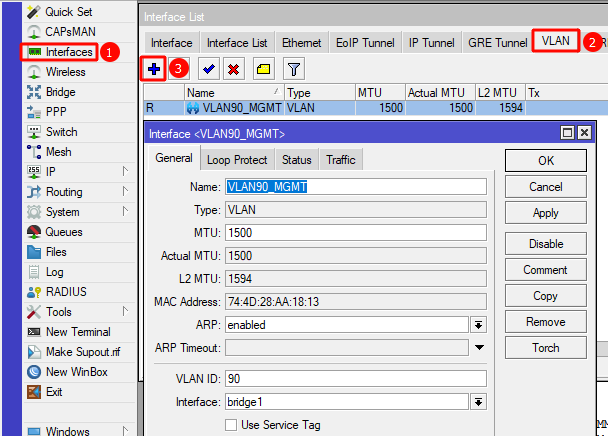Open the Bridge menu item
The width and height of the screenshot is (608, 436).
(x=60, y=92)
